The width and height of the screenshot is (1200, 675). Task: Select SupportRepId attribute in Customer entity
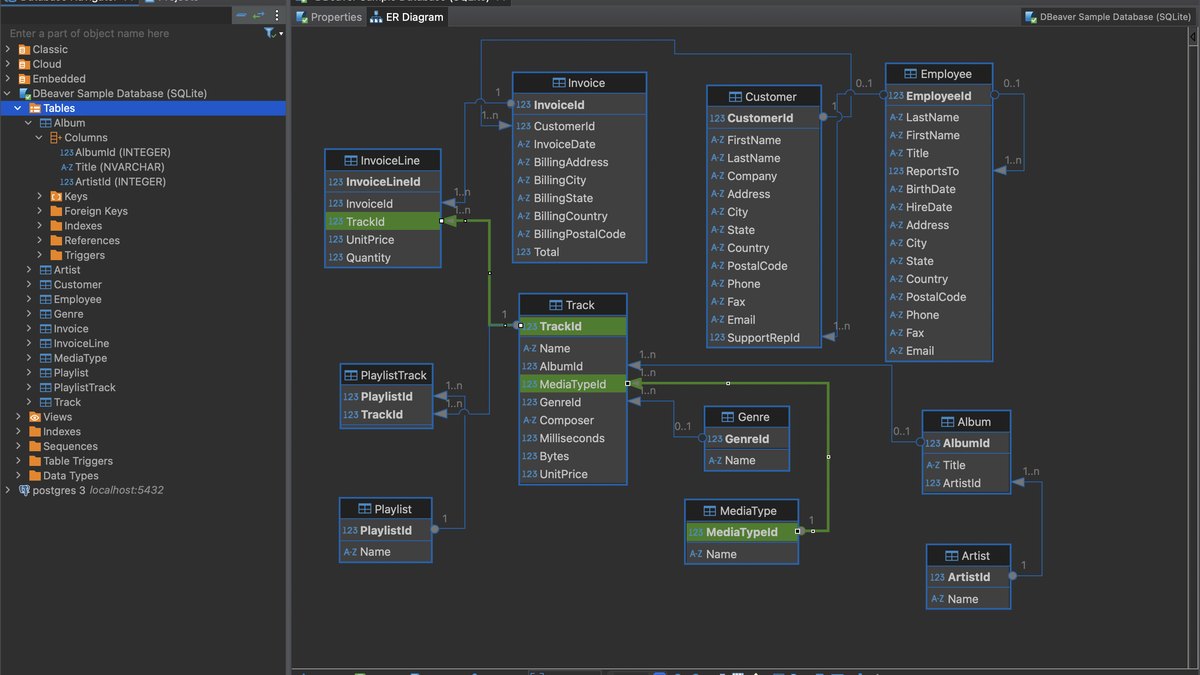(x=765, y=338)
